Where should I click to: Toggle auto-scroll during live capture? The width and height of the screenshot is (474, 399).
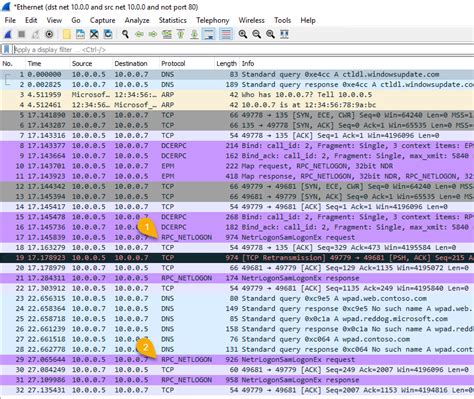[209, 34]
